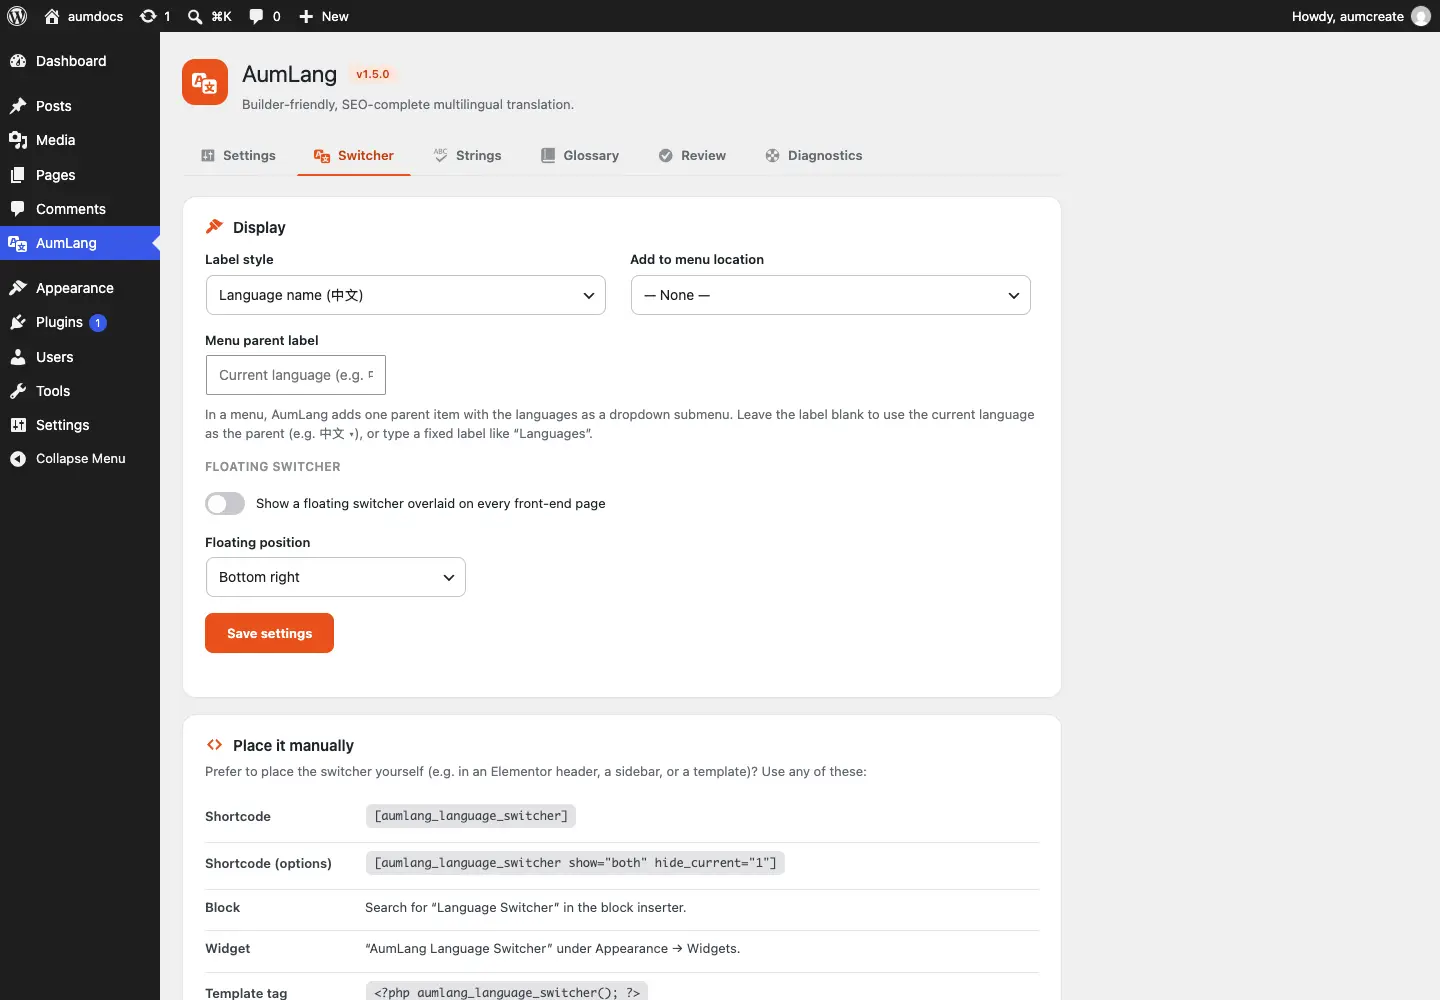Open the comments bubble in admin bar
The image size is (1440, 1000).
(256, 16)
